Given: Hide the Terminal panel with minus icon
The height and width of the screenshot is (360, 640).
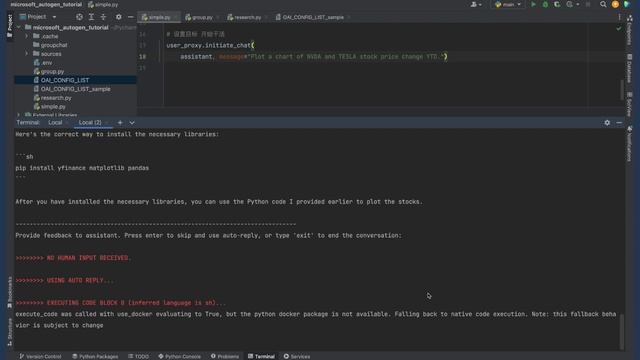Looking at the screenshot, I should click(x=619, y=122).
